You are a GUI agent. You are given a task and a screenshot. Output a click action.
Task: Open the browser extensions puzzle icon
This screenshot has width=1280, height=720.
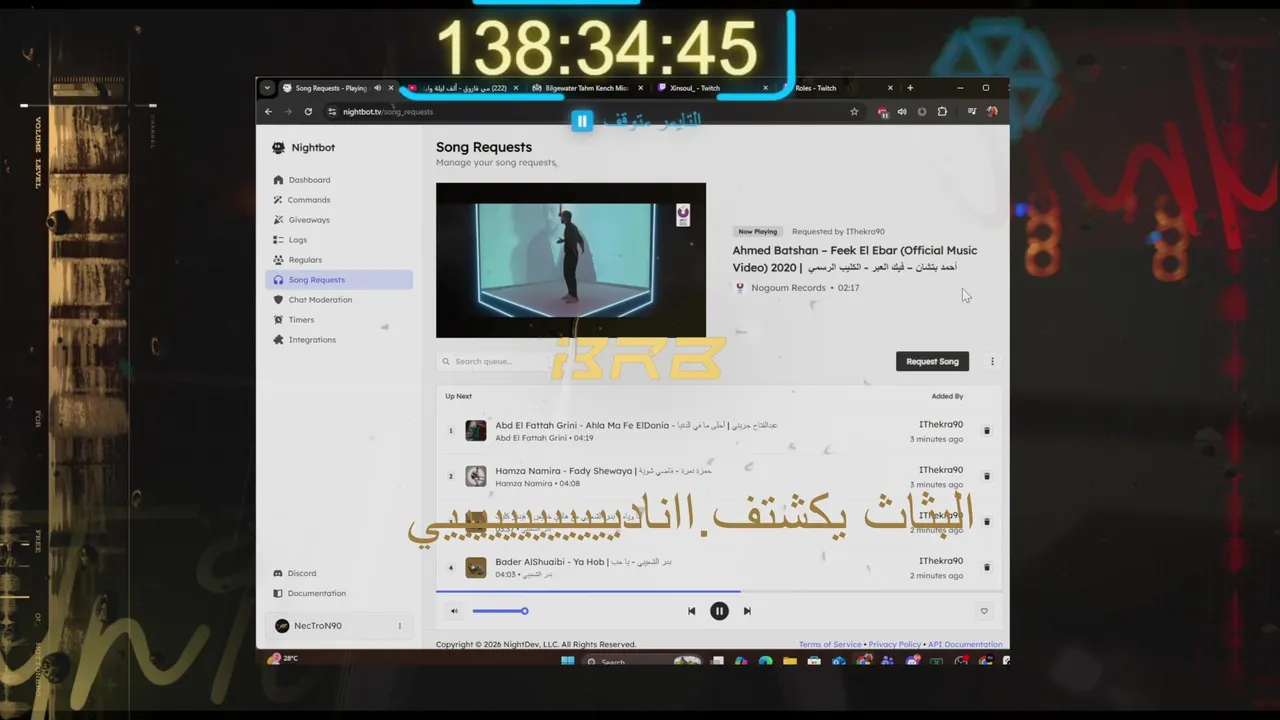click(942, 112)
